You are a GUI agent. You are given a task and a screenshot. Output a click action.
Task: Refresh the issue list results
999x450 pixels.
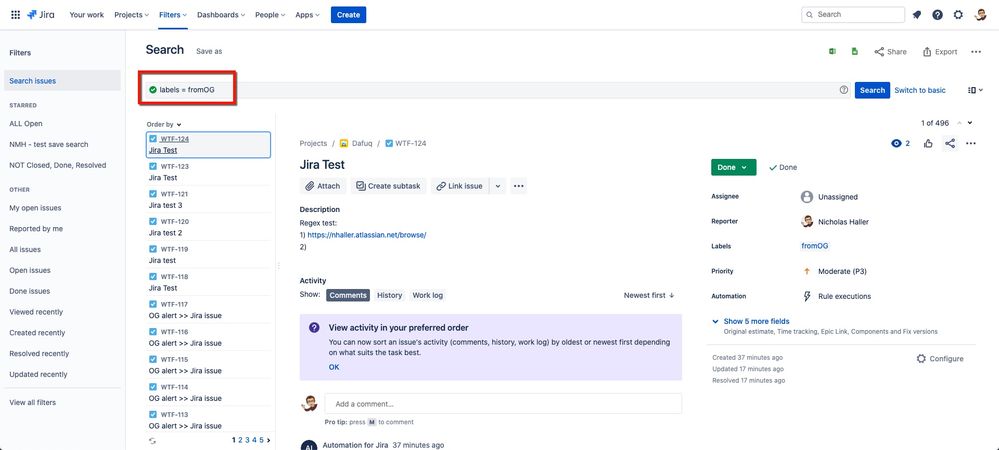(x=152, y=440)
